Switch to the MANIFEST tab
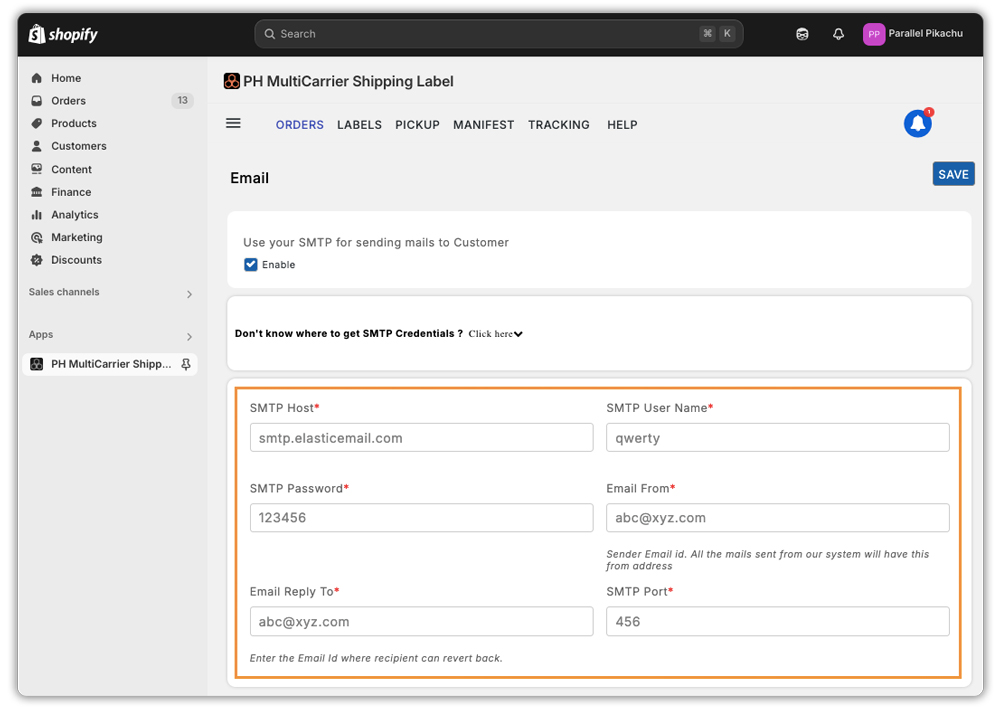The image size is (1000, 710). coord(483,125)
